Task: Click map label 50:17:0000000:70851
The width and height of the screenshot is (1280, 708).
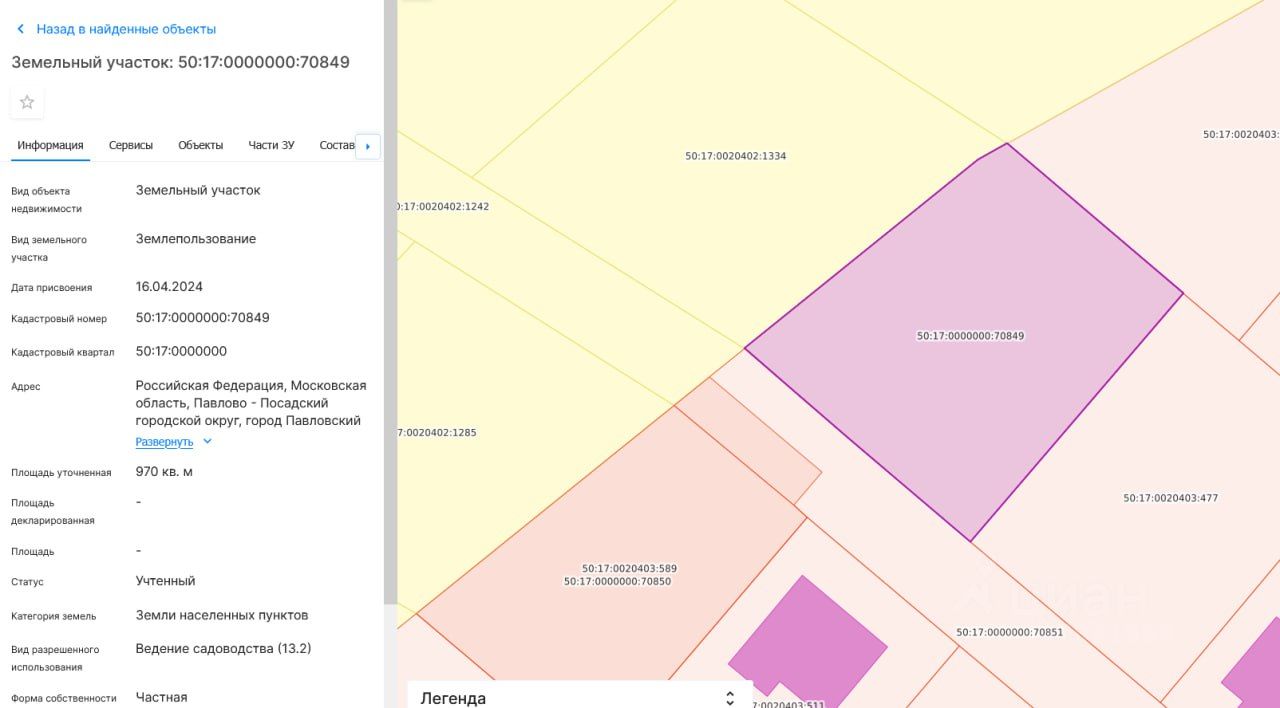Action: click(x=1009, y=632)
